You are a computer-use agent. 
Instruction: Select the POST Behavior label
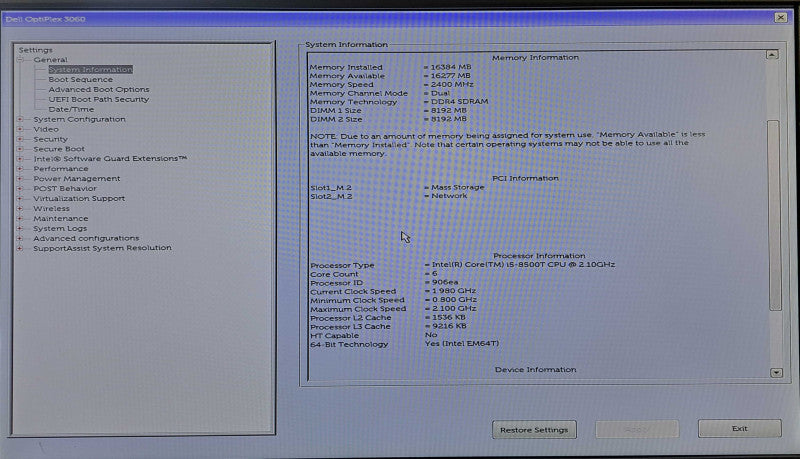pyautogui.click(x=65, y=189)
